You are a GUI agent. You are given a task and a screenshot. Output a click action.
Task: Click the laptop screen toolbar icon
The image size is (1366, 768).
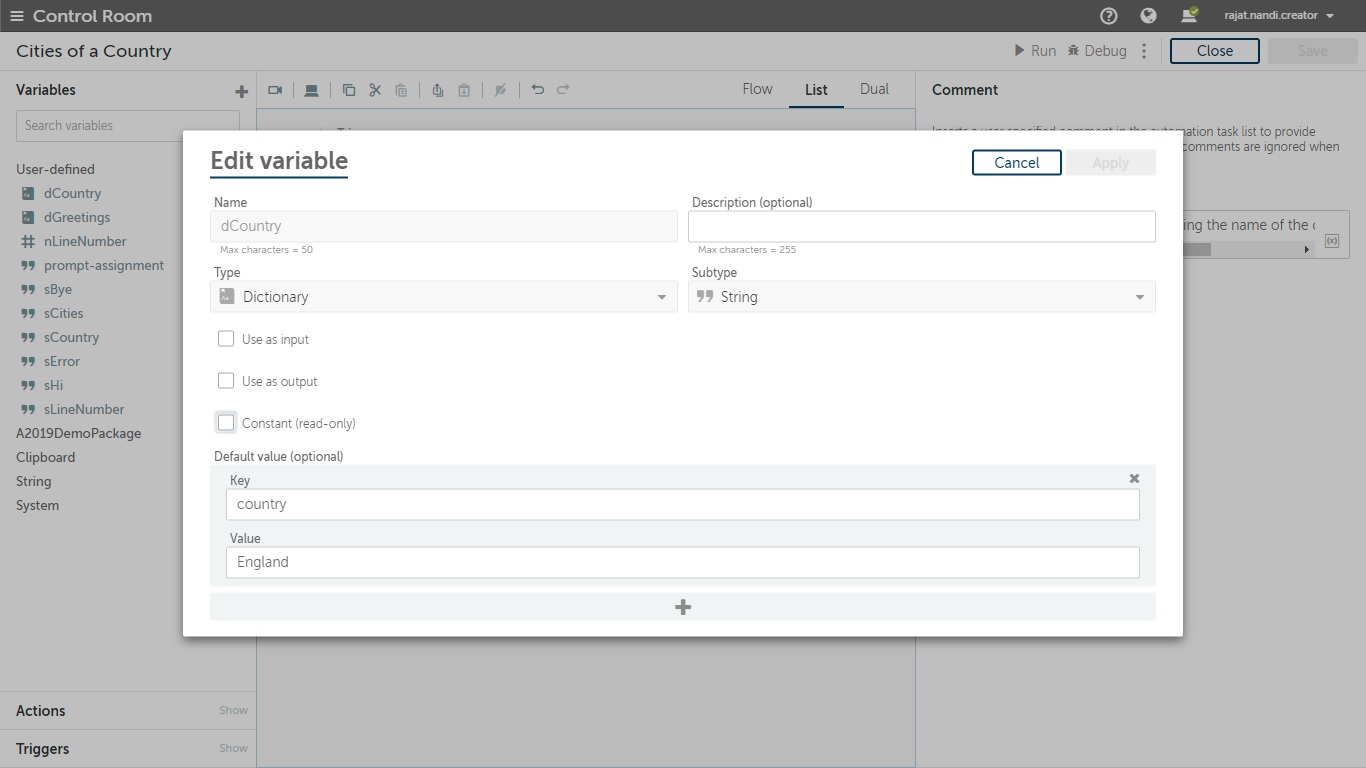[x=311, y=90]
